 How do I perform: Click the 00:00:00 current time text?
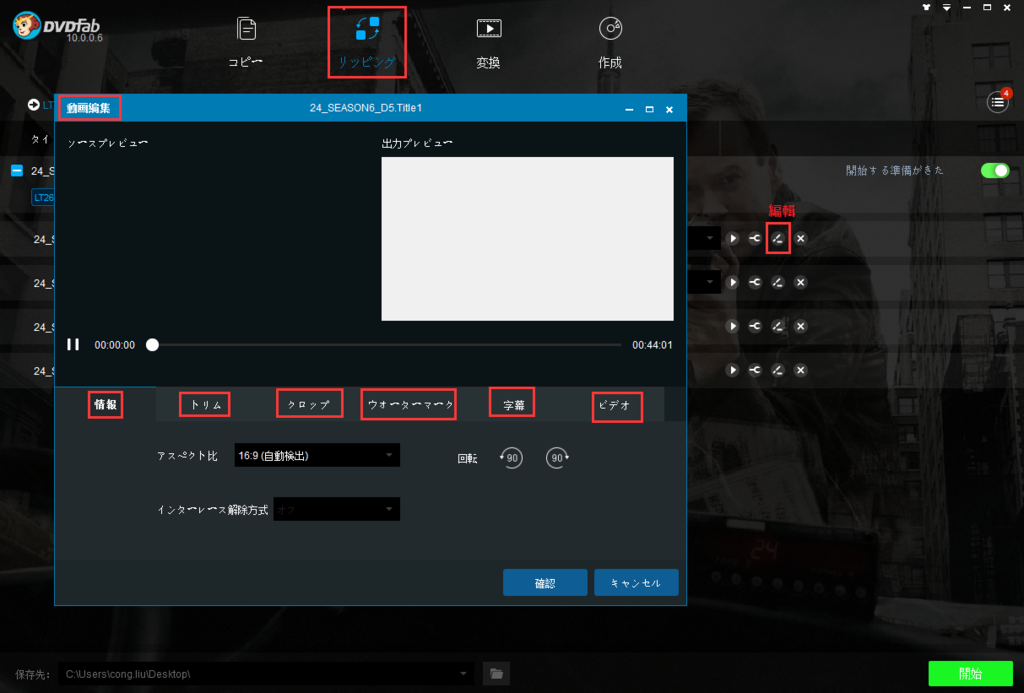[x=115, y=345]
